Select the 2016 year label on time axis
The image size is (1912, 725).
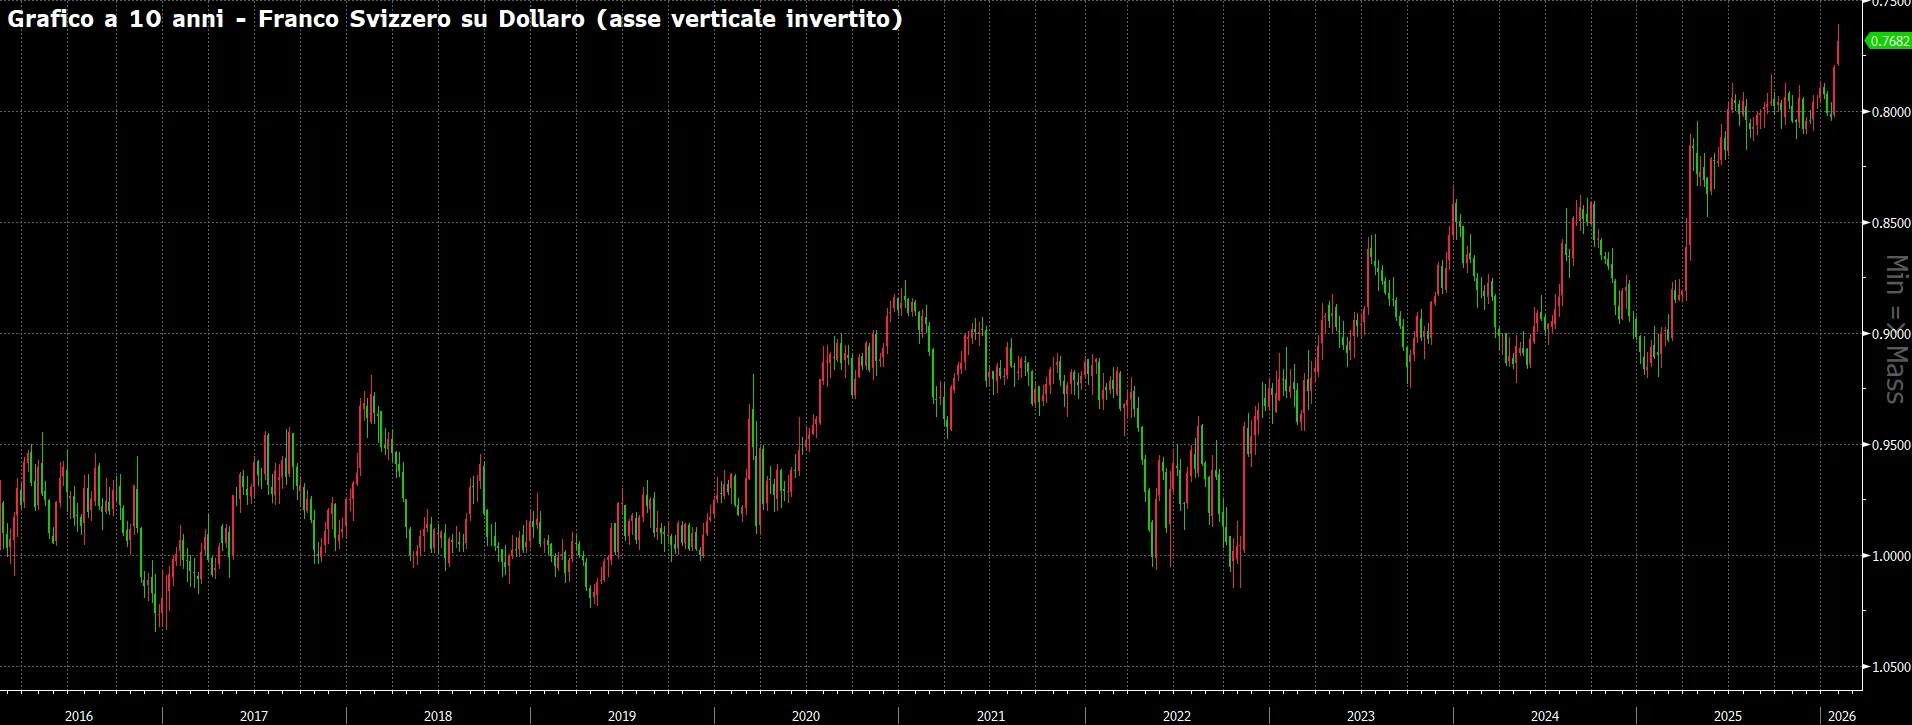click(x=79, y=716)
